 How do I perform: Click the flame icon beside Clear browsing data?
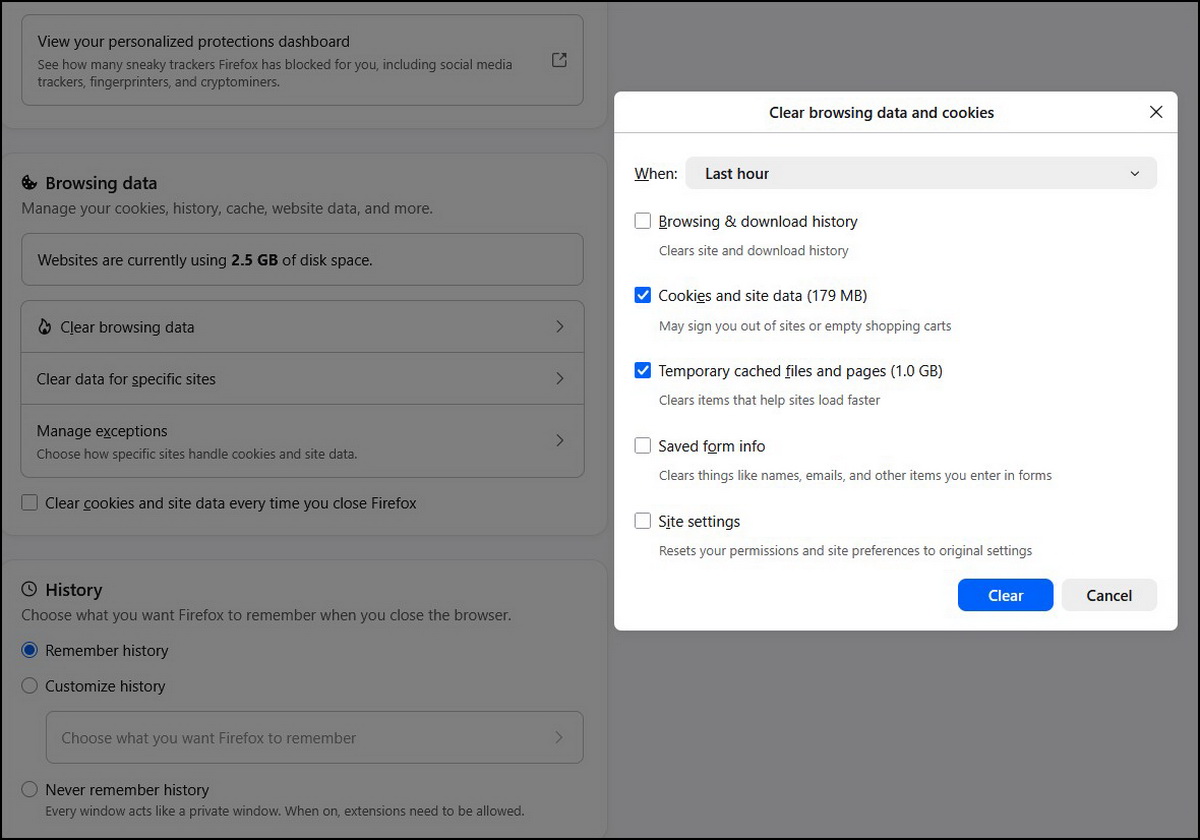[x=44, y=327]
